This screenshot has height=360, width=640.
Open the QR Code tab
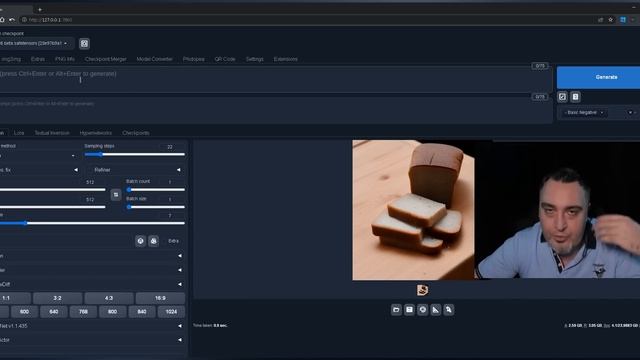point(225,59)
